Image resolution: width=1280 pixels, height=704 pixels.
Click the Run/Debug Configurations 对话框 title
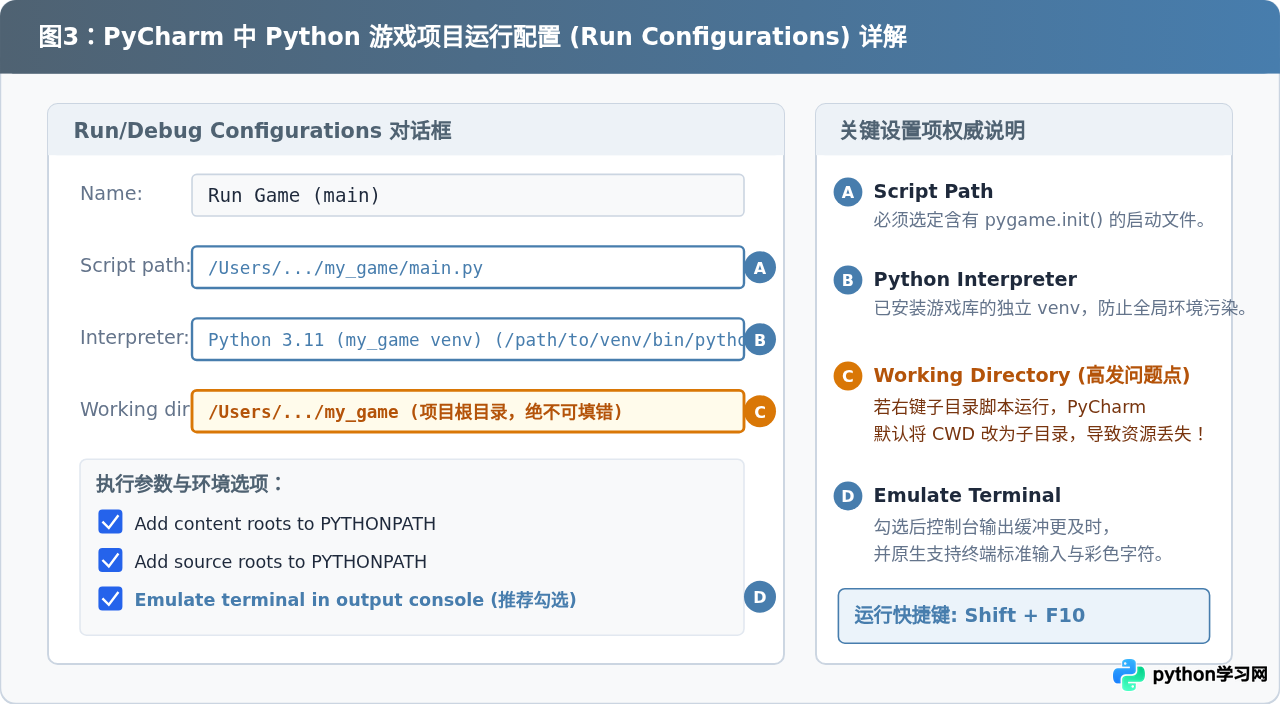pyautogui.click(x=263, y=131)
